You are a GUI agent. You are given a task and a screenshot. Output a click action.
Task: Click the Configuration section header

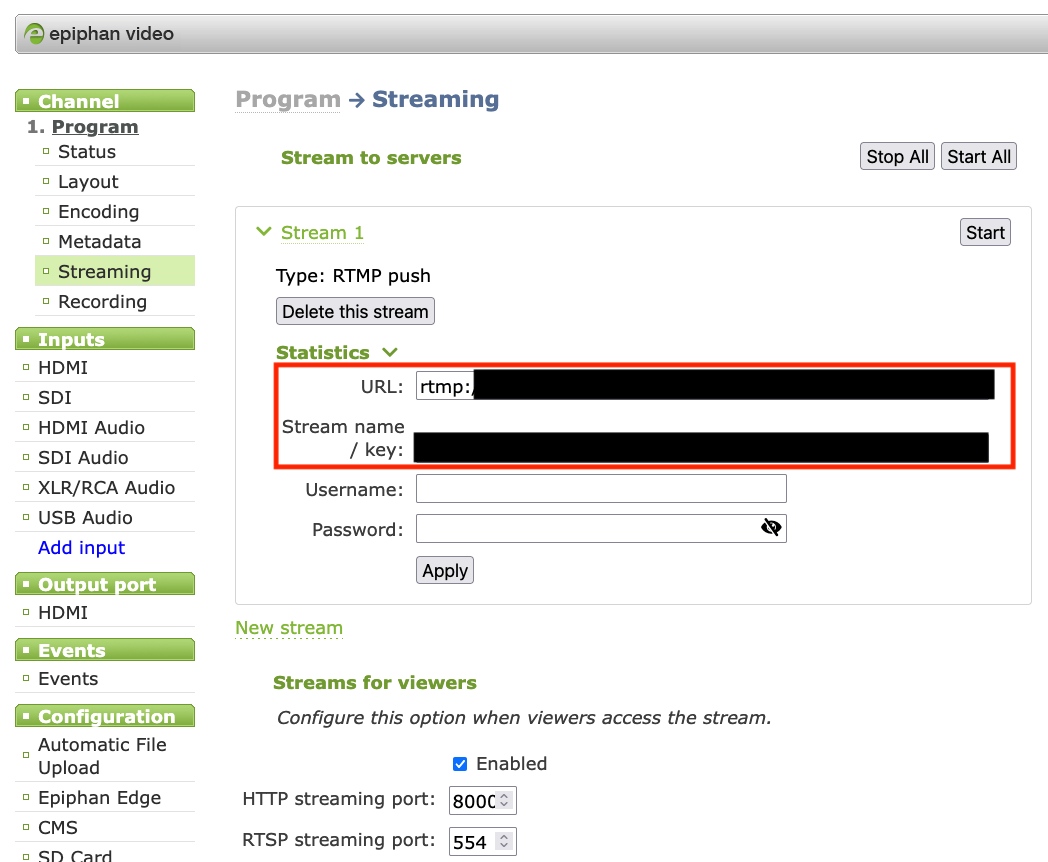coord(105,716)
